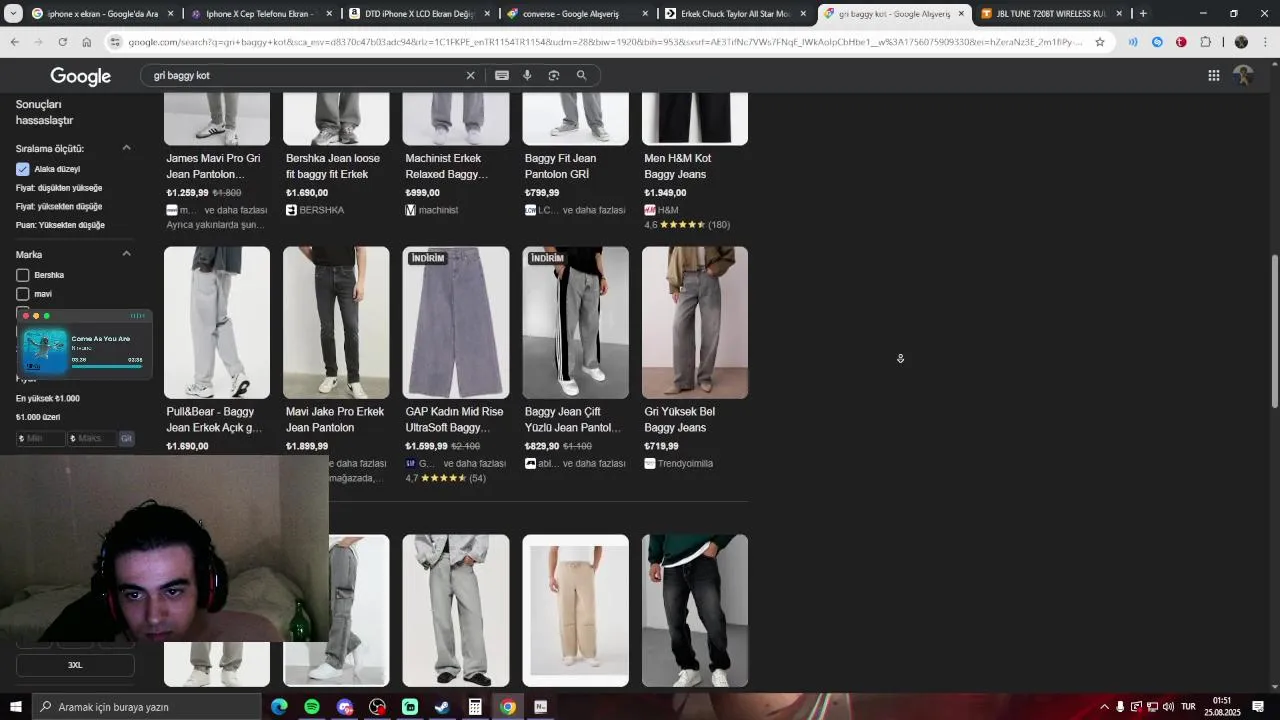Open Pull&Bear Baggy Jean product image
This screenshot has width=1280, height=720.
[x=217, y=323]
